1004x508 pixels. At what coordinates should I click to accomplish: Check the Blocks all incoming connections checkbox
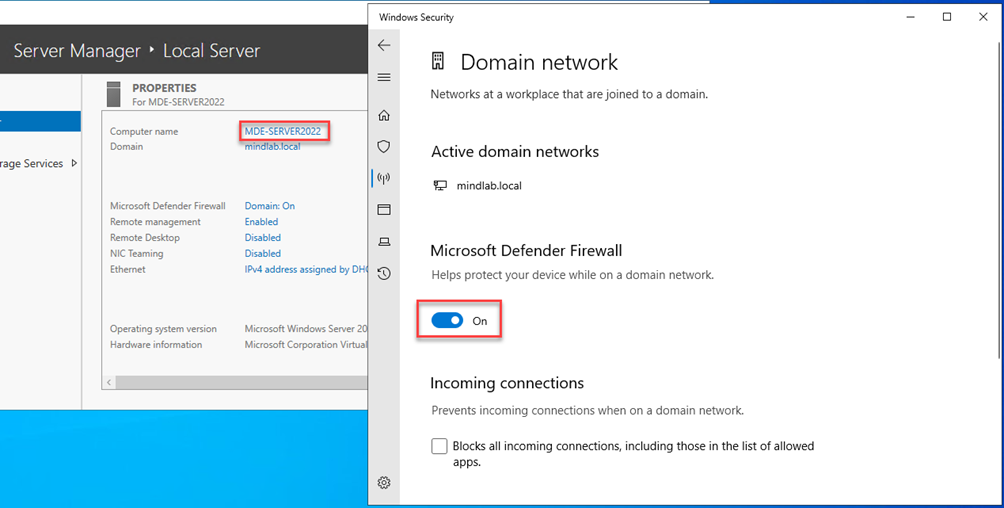coord(439,446)
